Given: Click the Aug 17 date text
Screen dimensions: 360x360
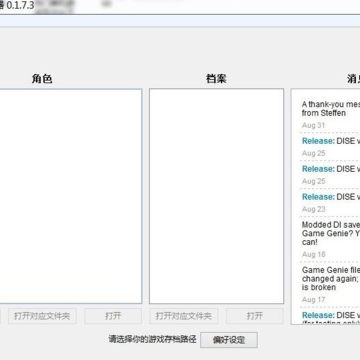Looking at the screenshot, I should (x=313, y=300).
